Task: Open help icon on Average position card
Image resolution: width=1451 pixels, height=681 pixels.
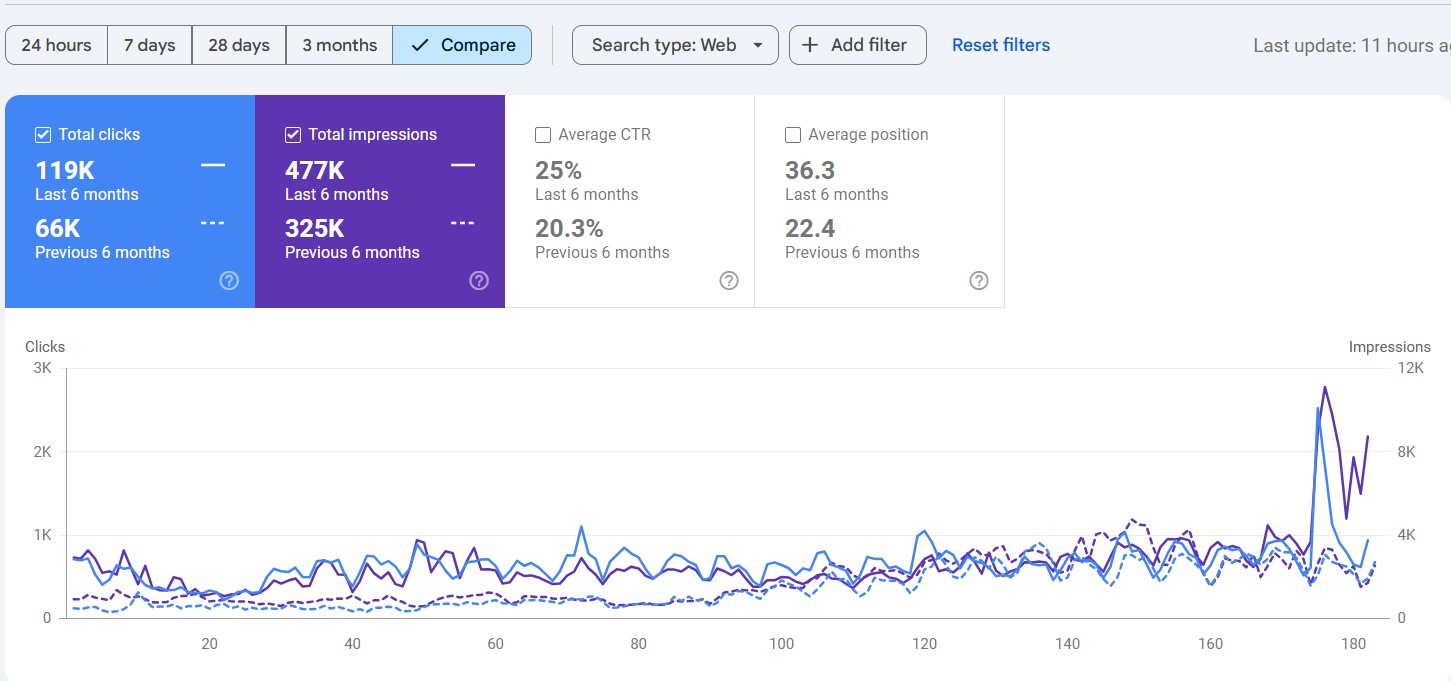Action: [979, 281]
